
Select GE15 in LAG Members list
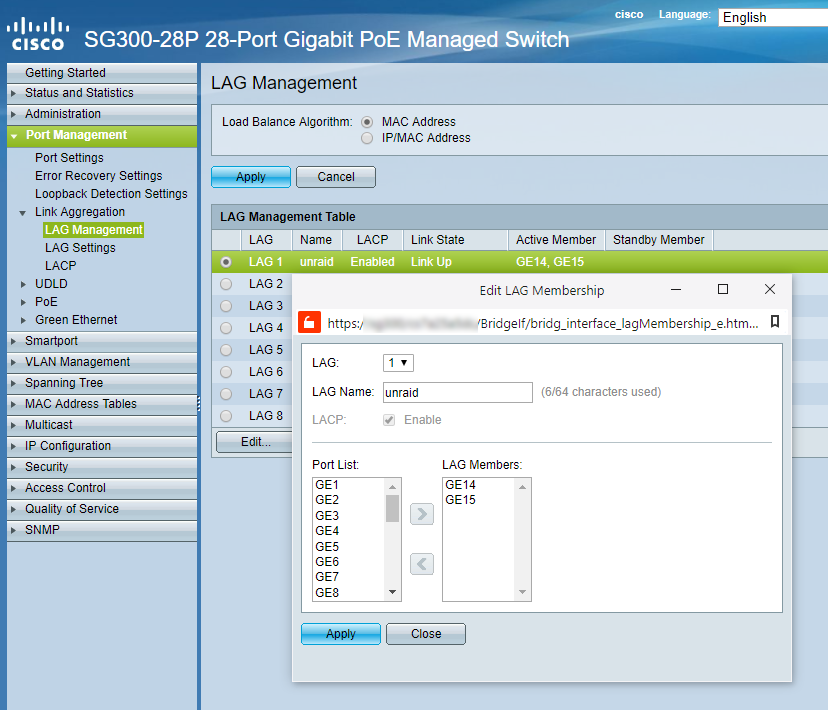[479, 500]
